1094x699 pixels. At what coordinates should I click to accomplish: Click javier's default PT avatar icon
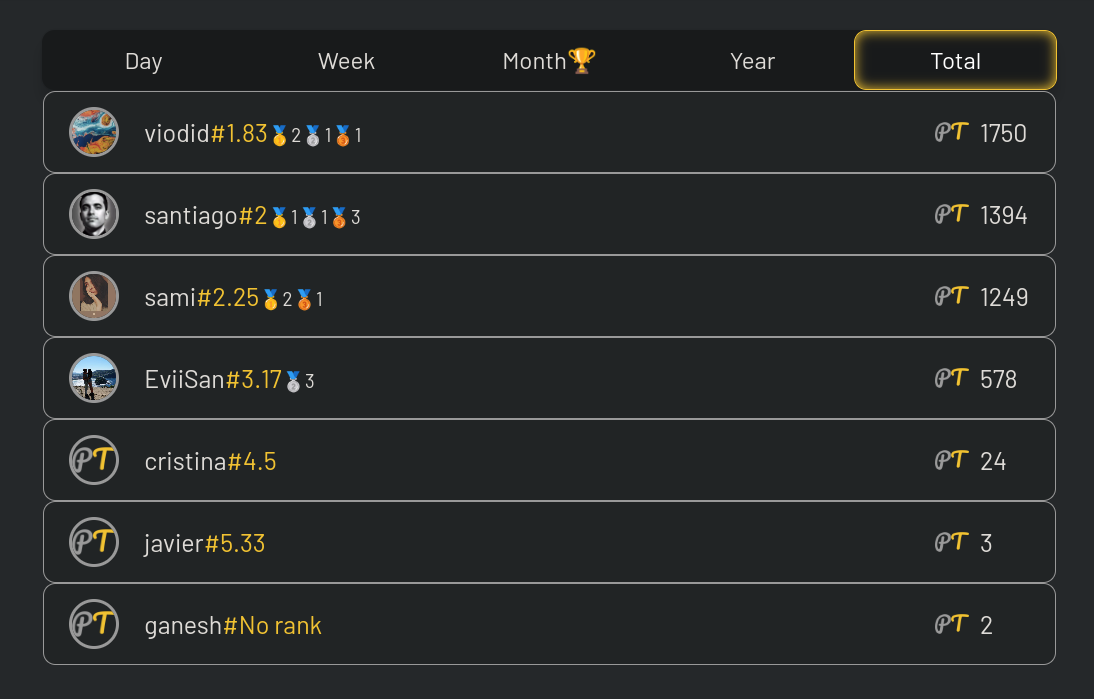(94, 542)
